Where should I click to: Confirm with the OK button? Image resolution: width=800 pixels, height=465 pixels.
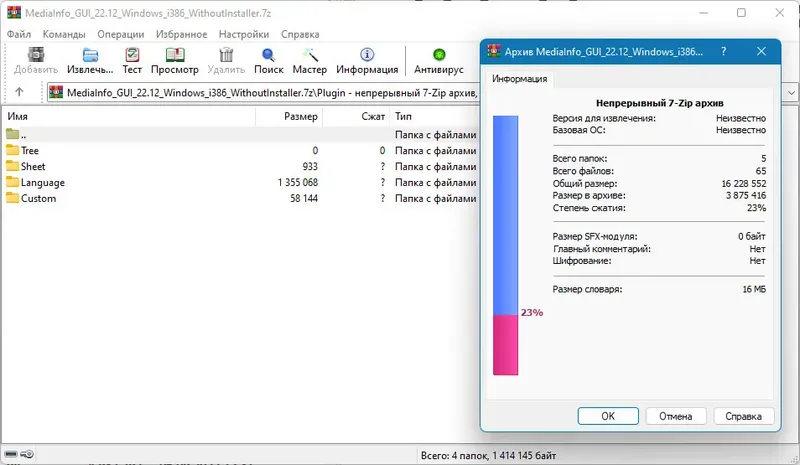tap(608, 416)
